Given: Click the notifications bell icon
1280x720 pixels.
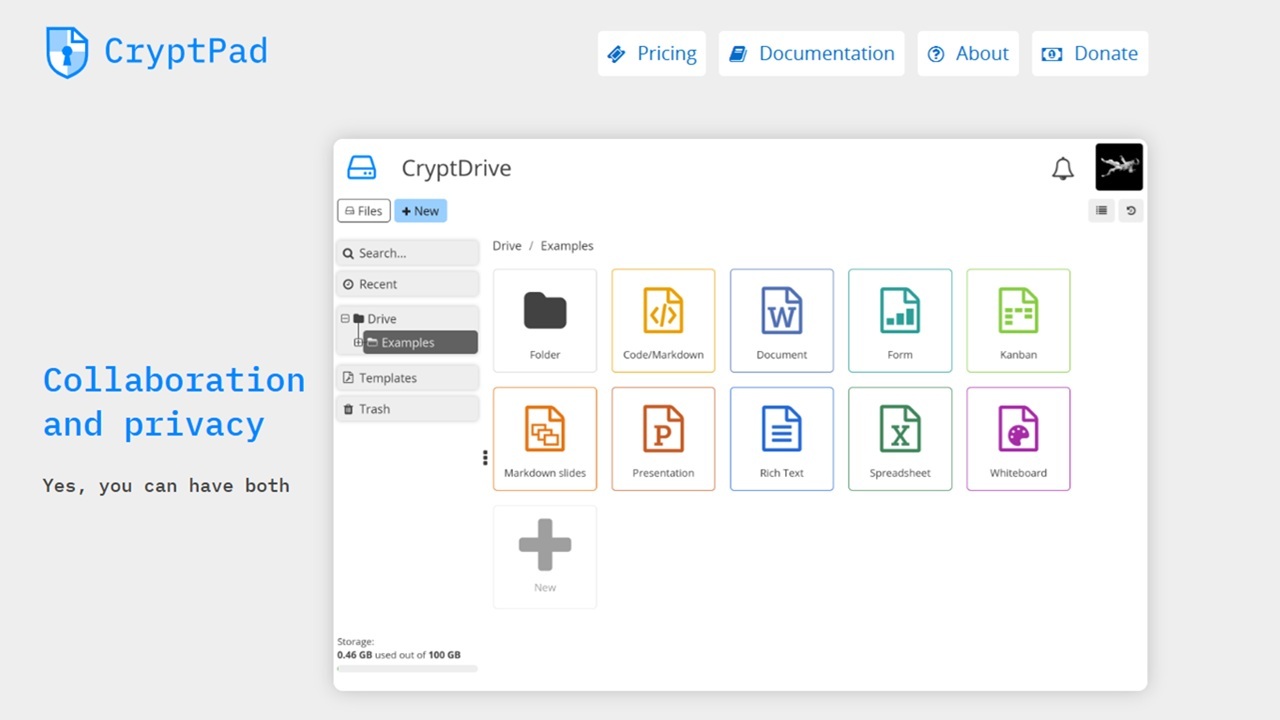Looking at the screenshot, I should 1063,168.
